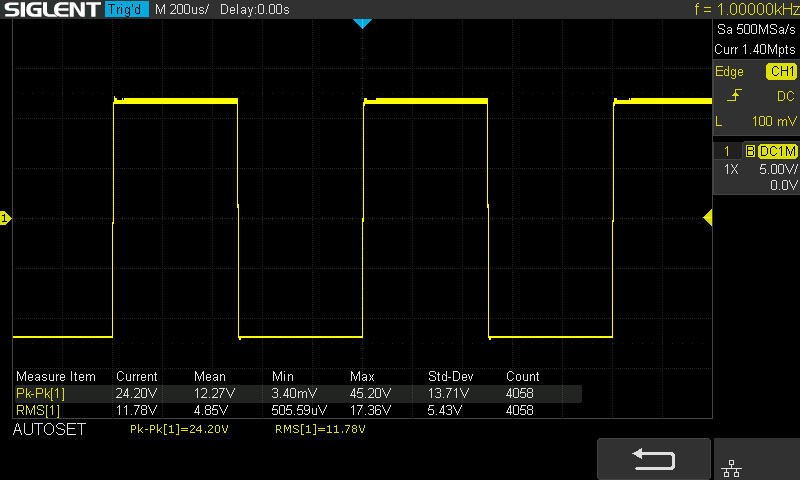This screenshot has width=800, height=480.
Task: Click the Curr 1.40Mpts memory depth text
Action: point(755,49)
